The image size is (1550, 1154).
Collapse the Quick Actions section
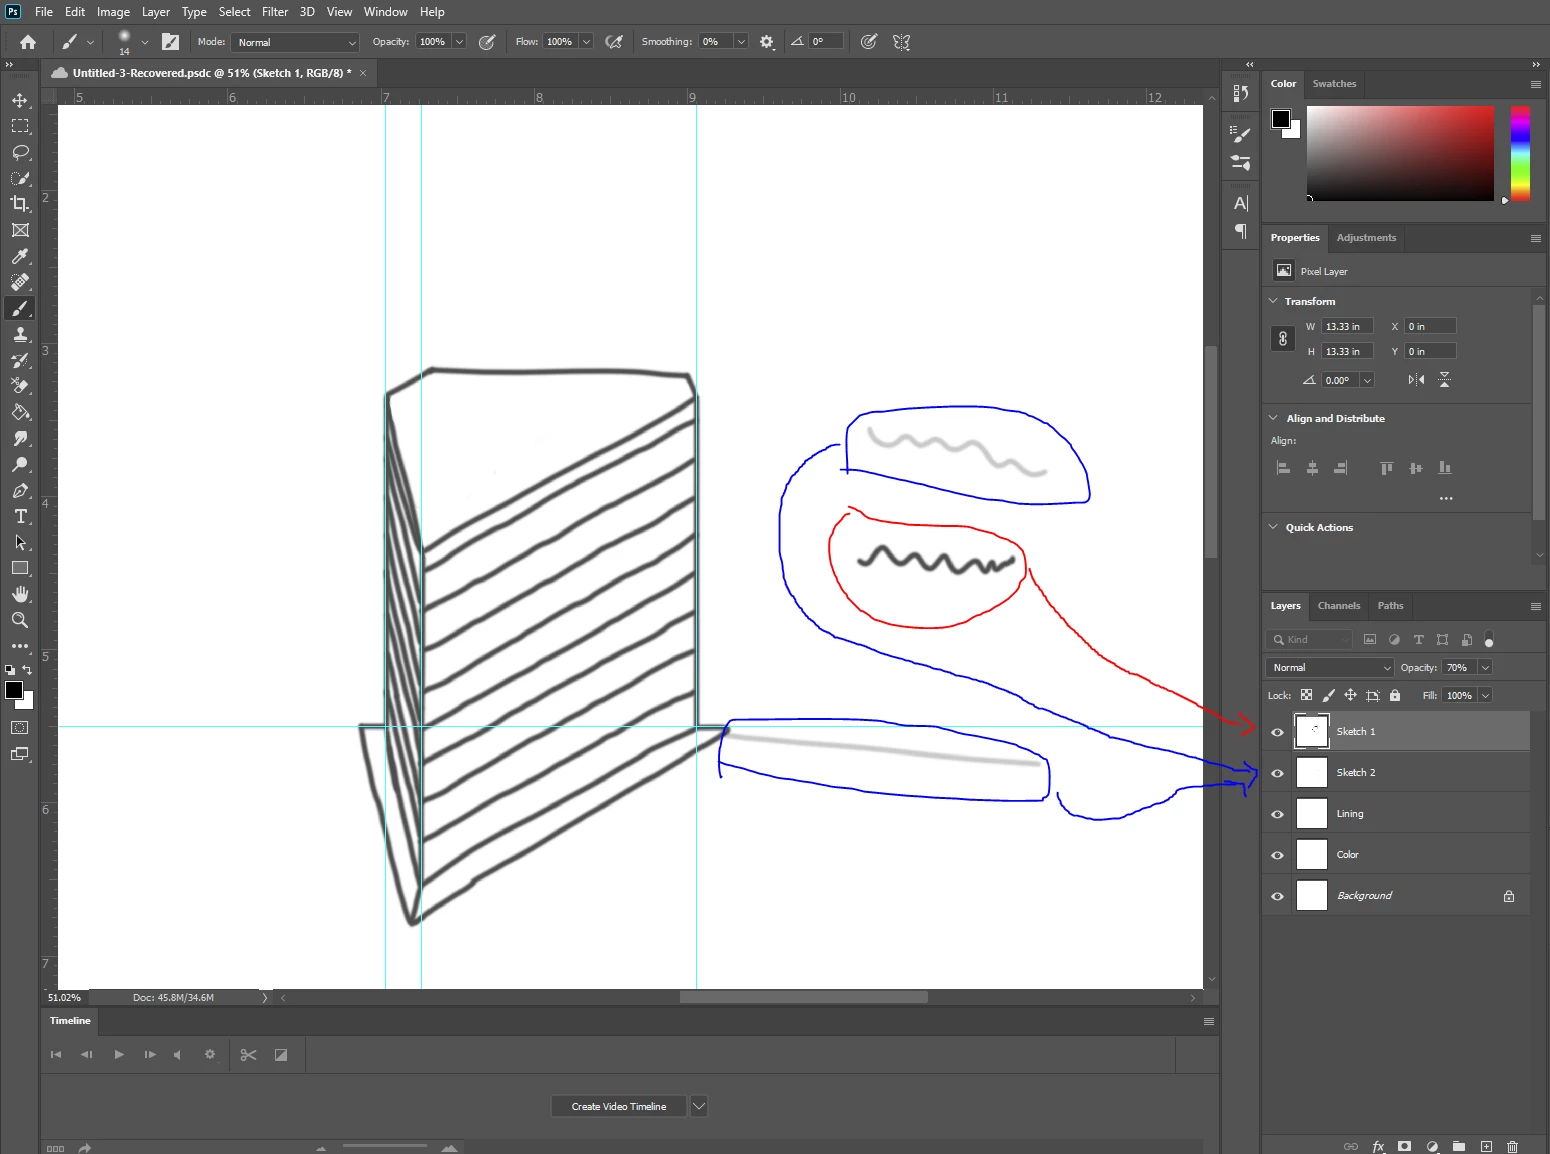(1273, 527)
